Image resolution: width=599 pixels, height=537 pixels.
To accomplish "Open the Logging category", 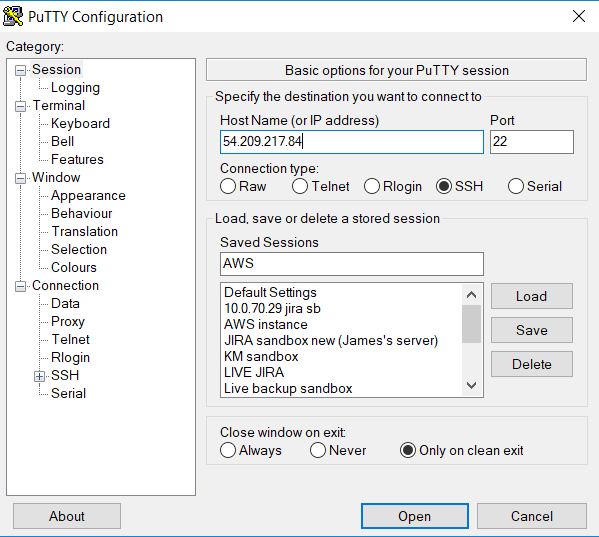I will click(x=75, y=87).
